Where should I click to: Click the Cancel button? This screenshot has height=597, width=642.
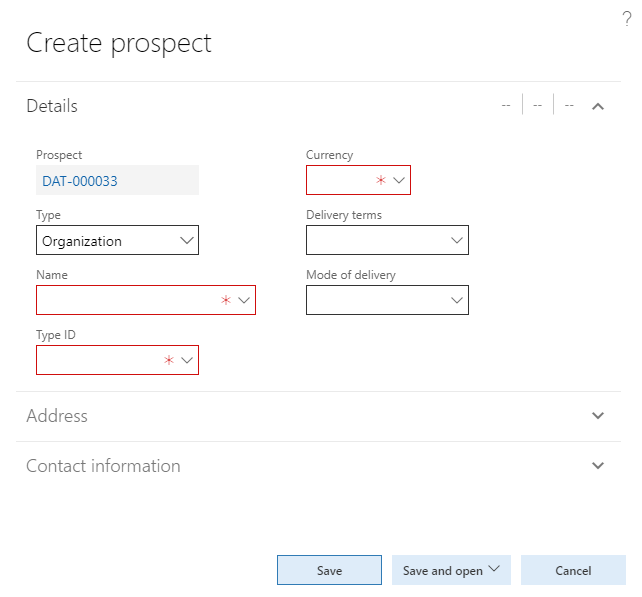[573, 570]
